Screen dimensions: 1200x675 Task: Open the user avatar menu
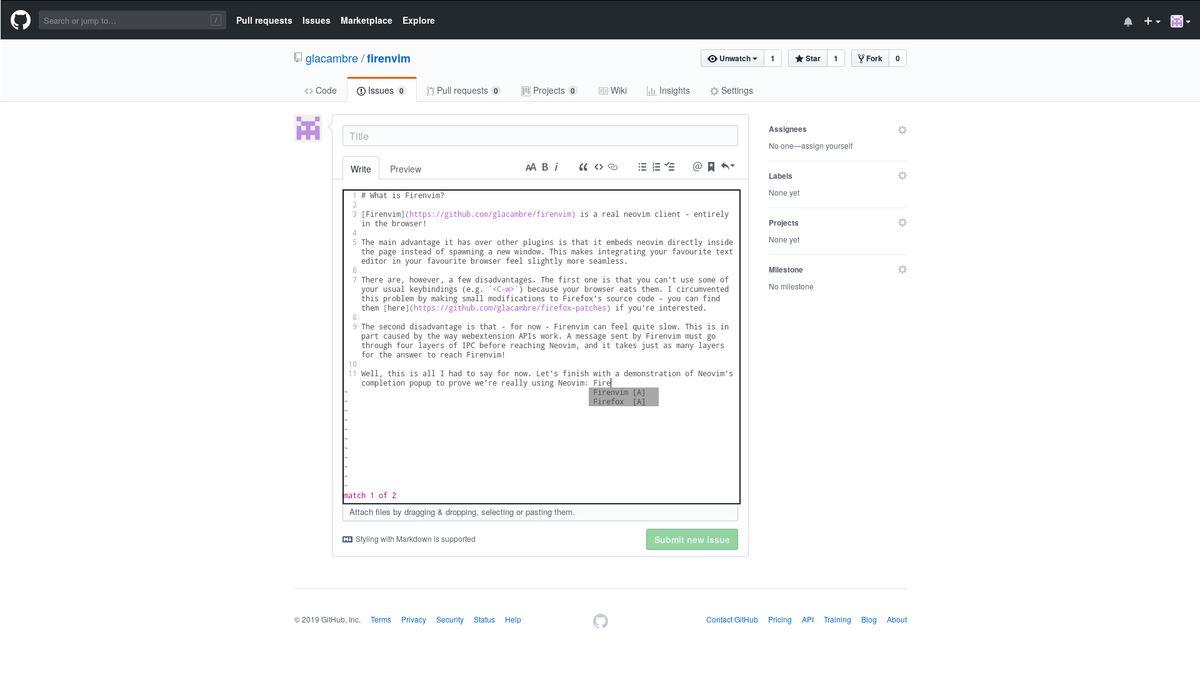(x=1180, y=21)
